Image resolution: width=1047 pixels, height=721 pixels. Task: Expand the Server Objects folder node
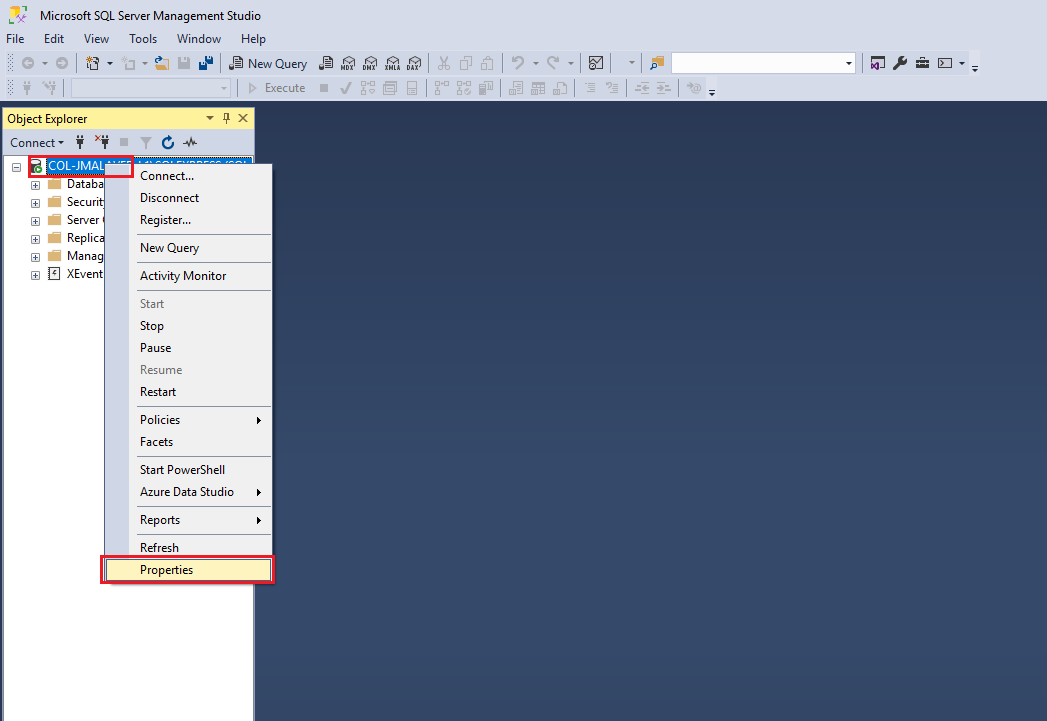(35, 221)
